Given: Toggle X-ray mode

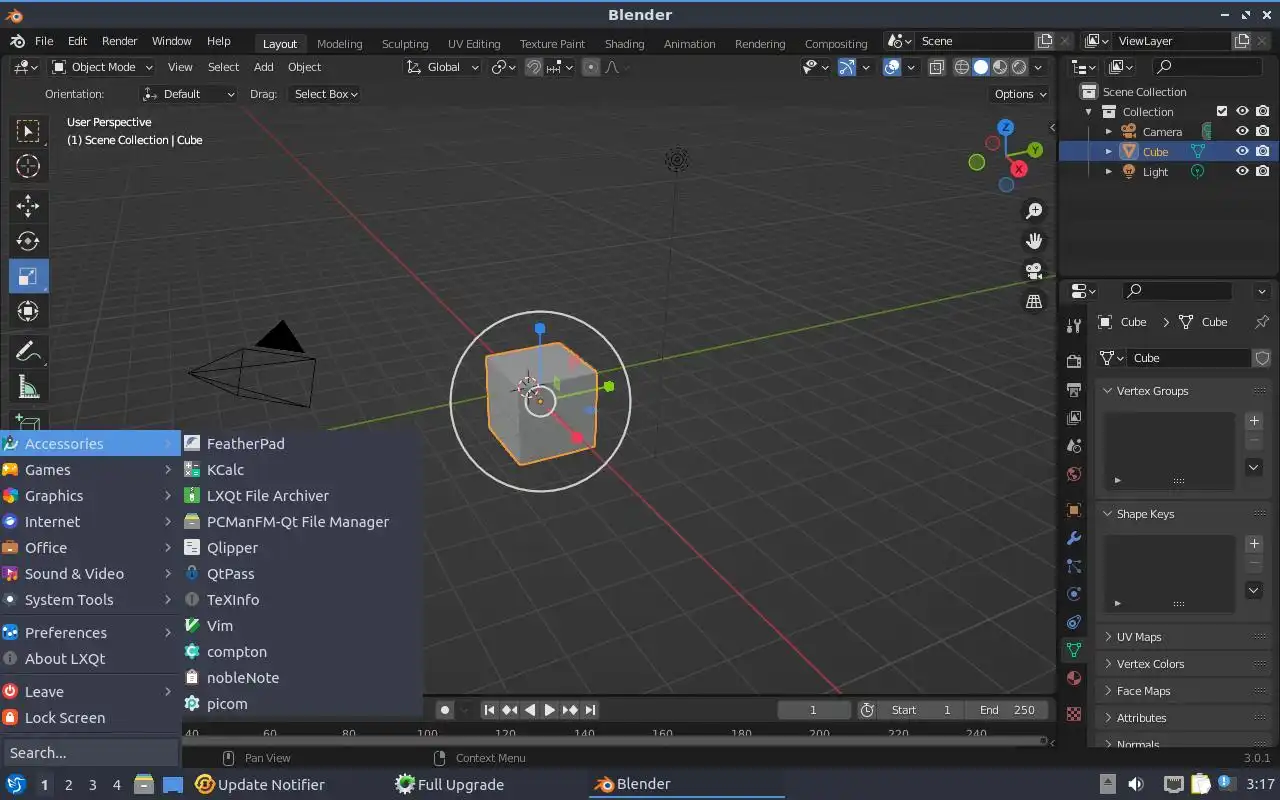Looking at the screenshot, I should pyautogui.click(x=937, y=67).
